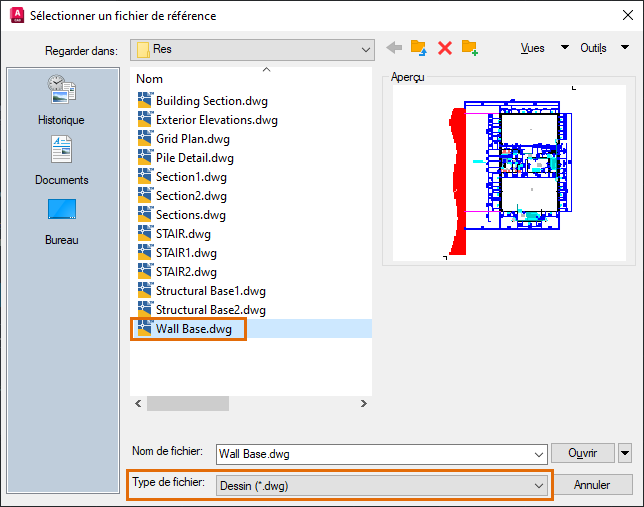Select file name STAIR.dwg
The height and width of the screenshot is (507, 644).
[x=183, y=234]
